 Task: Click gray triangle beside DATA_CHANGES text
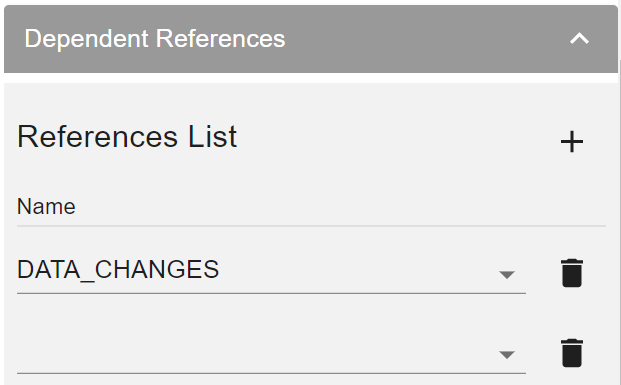click(507, 274)
